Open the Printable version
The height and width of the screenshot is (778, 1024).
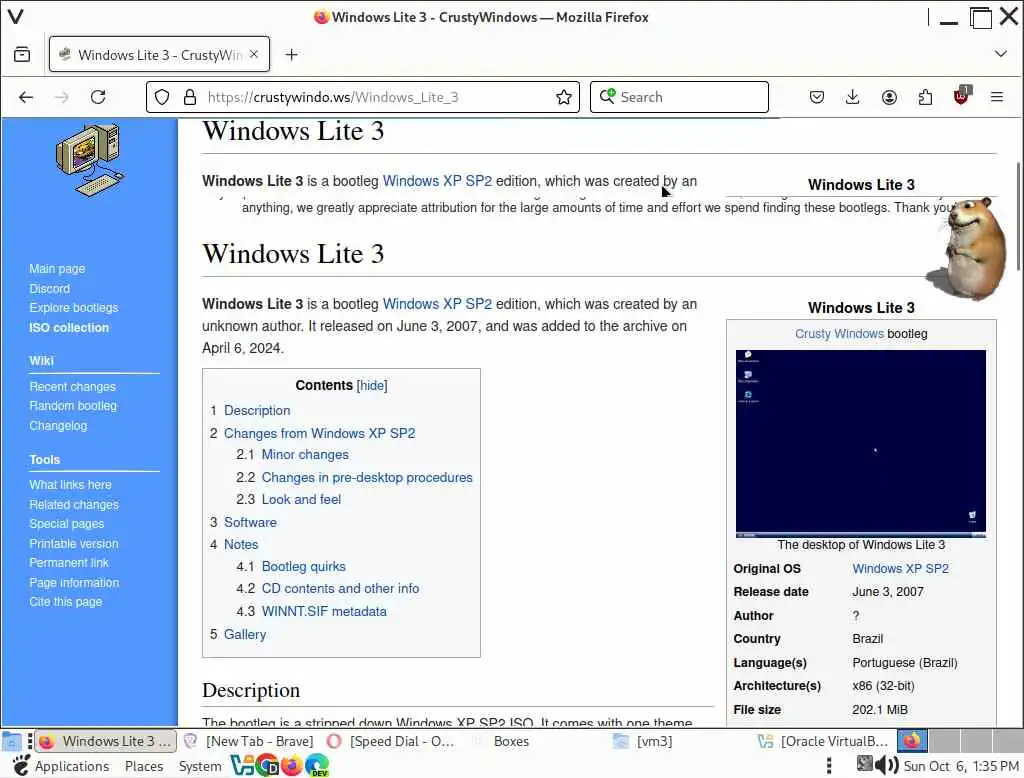click(74, 543)
